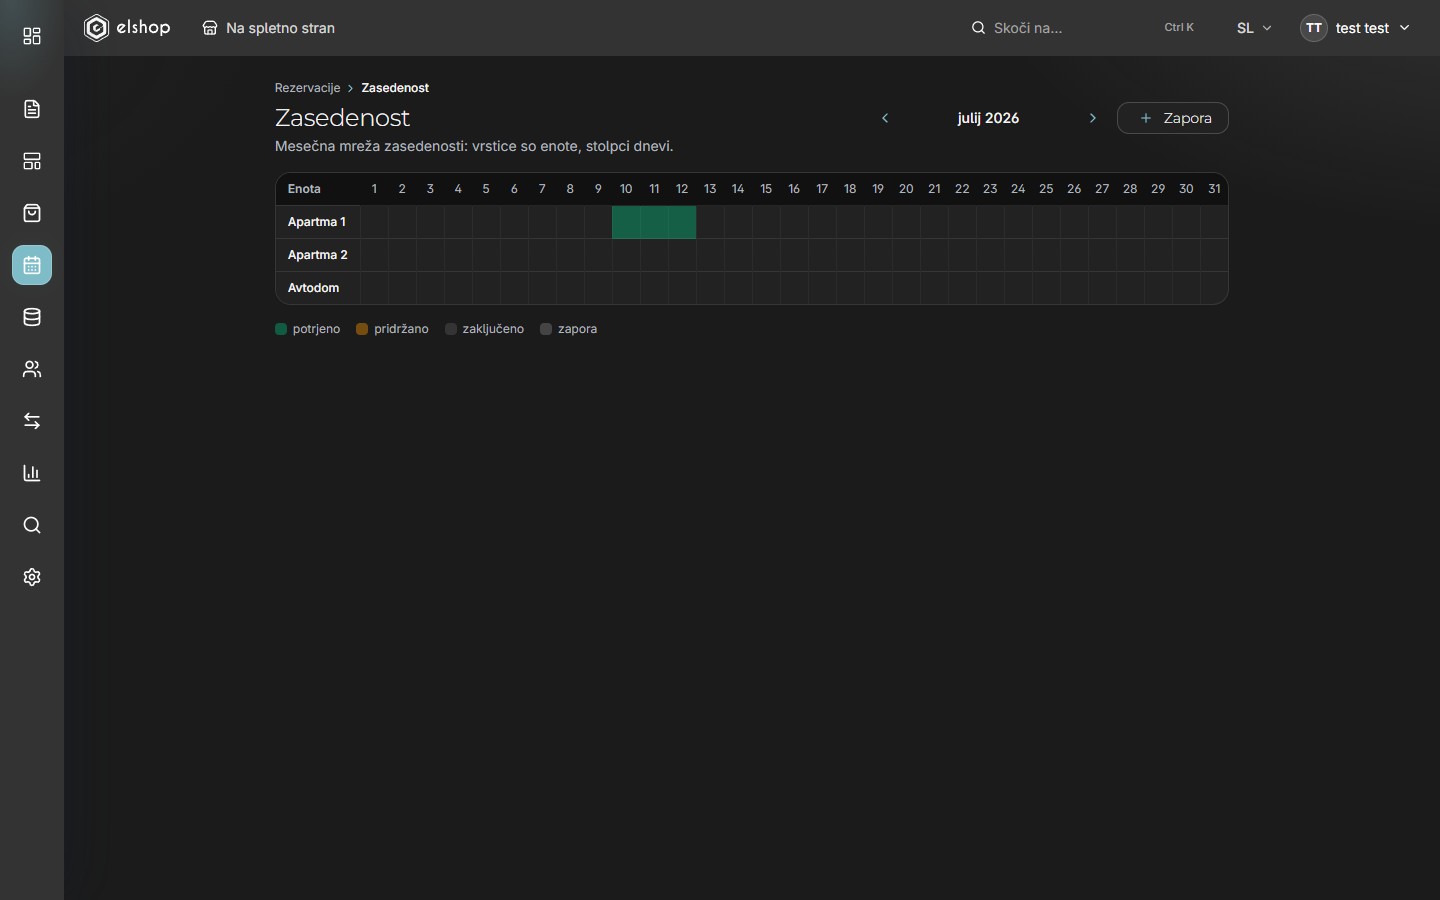Click the Enota column header
This screenshot has width=1440, height=900.
pyautogui.click(x=304, y=189)
